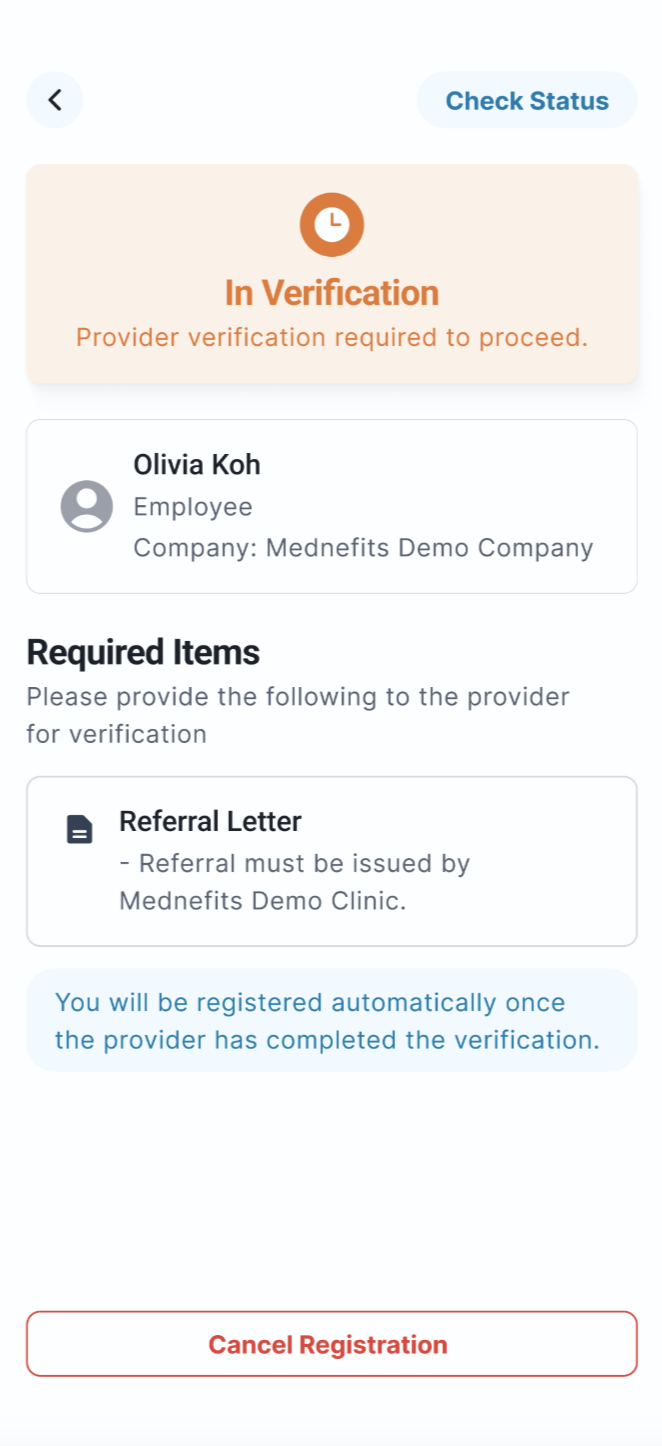Click the In Verification heading
The width and height of the screenshot is (662, 1446).
[332, 293]
